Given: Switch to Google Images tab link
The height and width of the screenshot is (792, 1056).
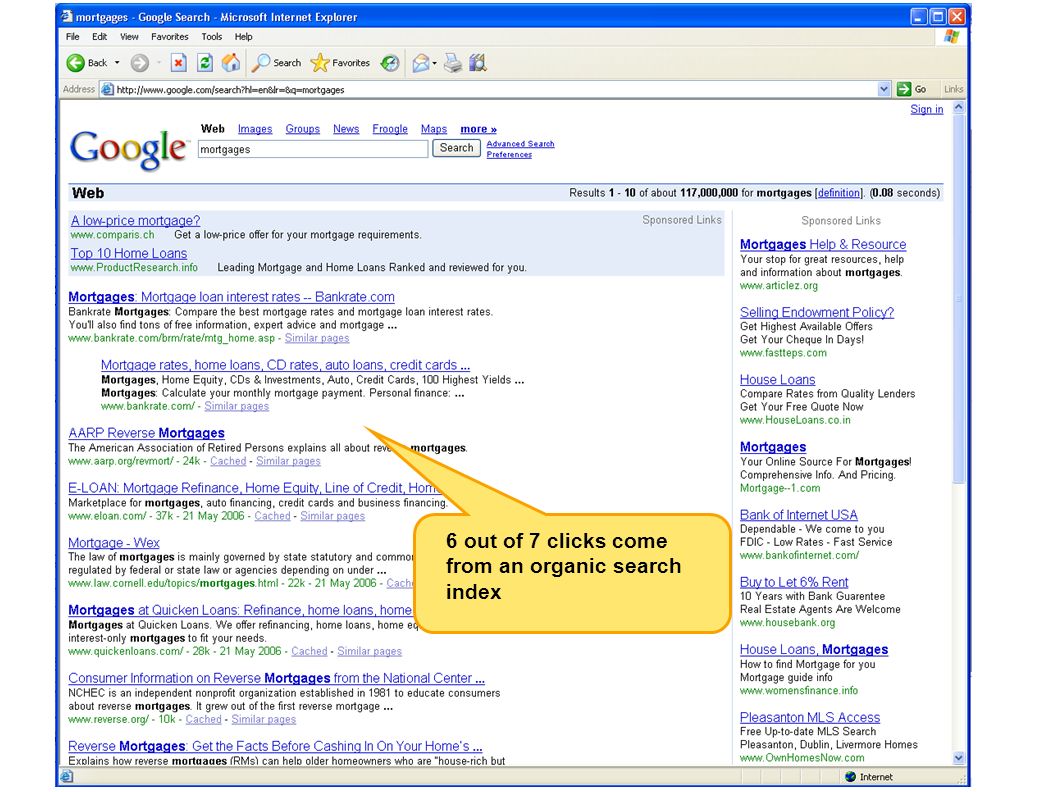Looking at the screenshot, I should 255,129.
